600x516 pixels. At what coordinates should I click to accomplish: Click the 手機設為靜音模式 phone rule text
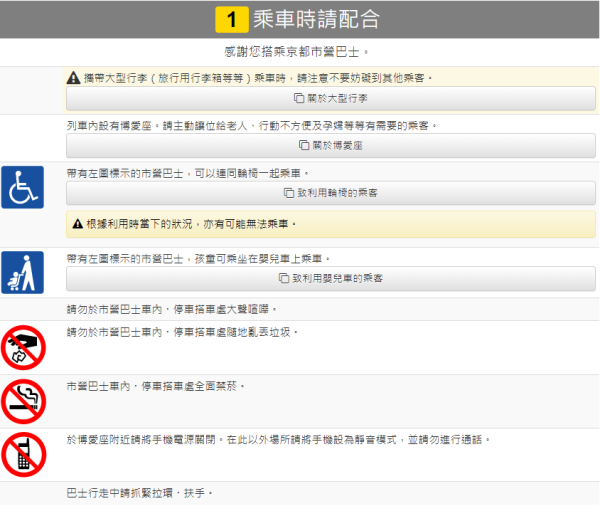click(280, 439)
